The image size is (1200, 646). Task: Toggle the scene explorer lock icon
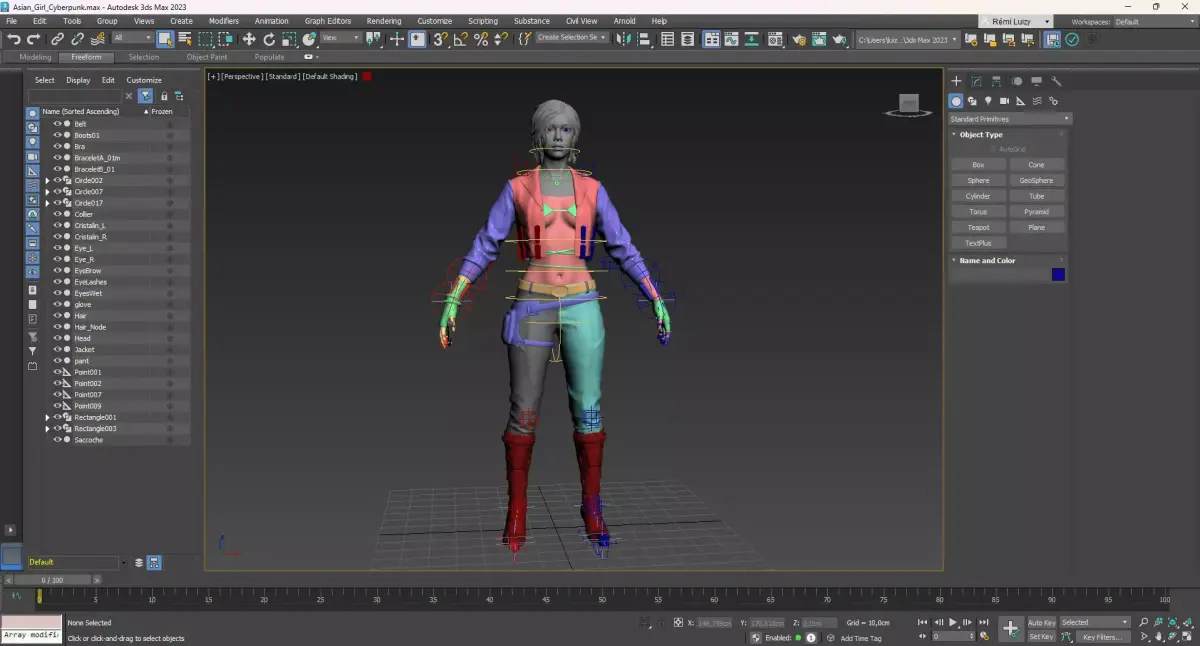[x=164, y=96]
